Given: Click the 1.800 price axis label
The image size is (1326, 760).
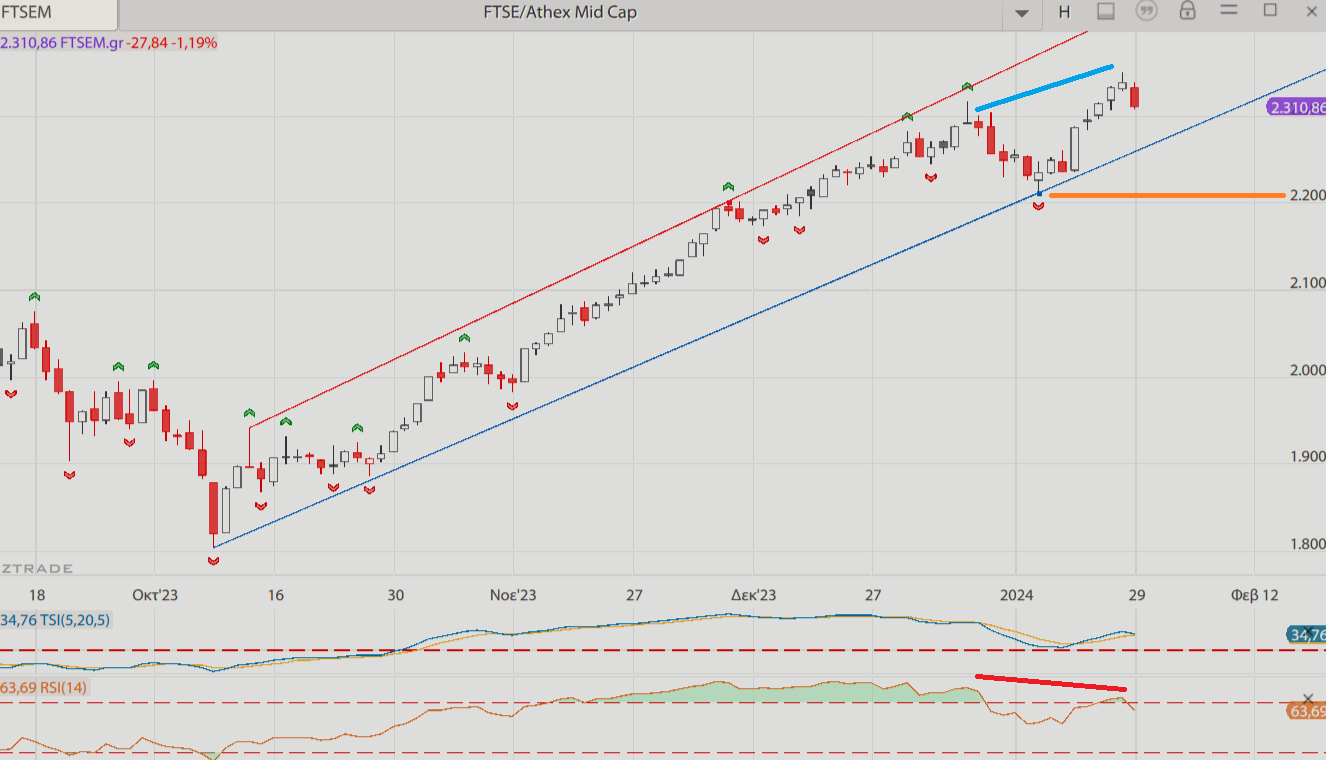Looking at the screenshot, I should [1307, 545].
